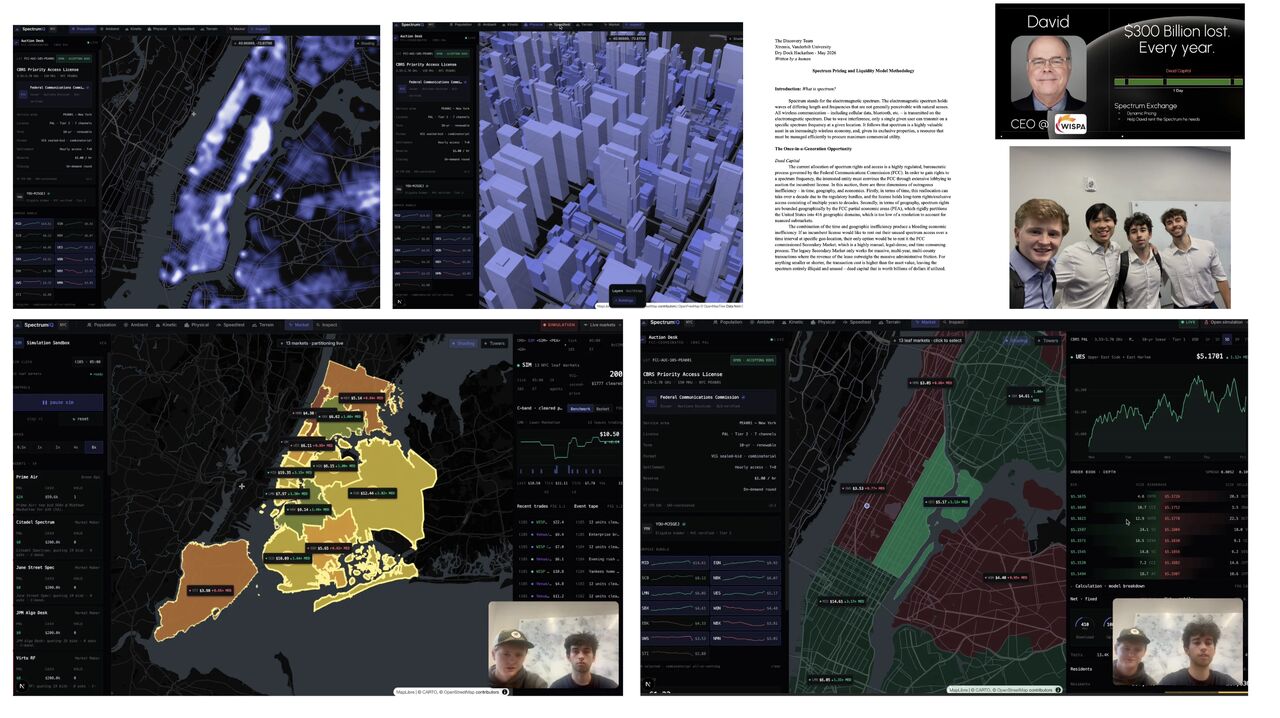
Task: Click the reset button in Simulation Sandbox
Action: [x=81, y=419]
